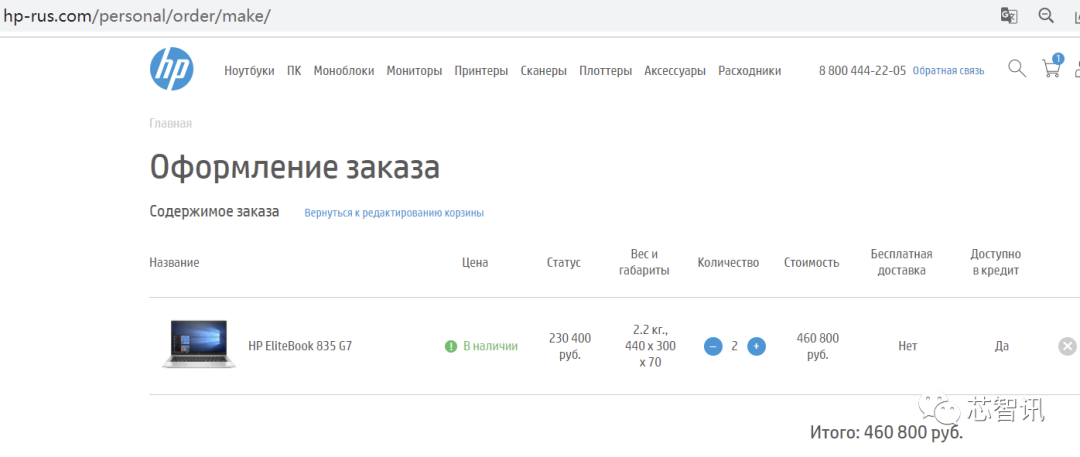Click the Количество column header
1080x457 pixels.
[x=728, y=263]
